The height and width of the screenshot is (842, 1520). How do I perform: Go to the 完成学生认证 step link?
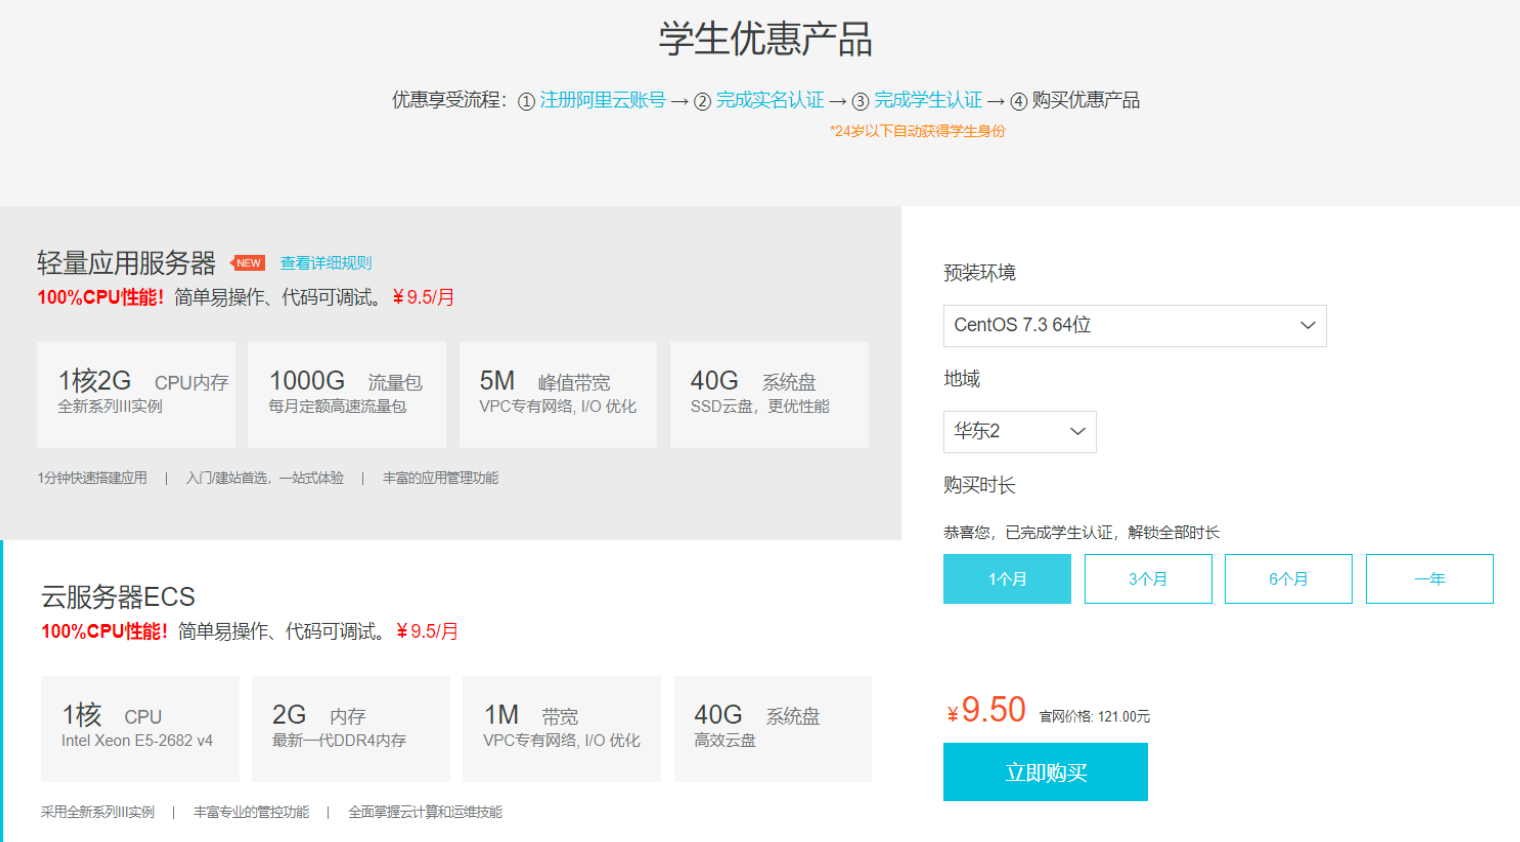tap(928, 100)
